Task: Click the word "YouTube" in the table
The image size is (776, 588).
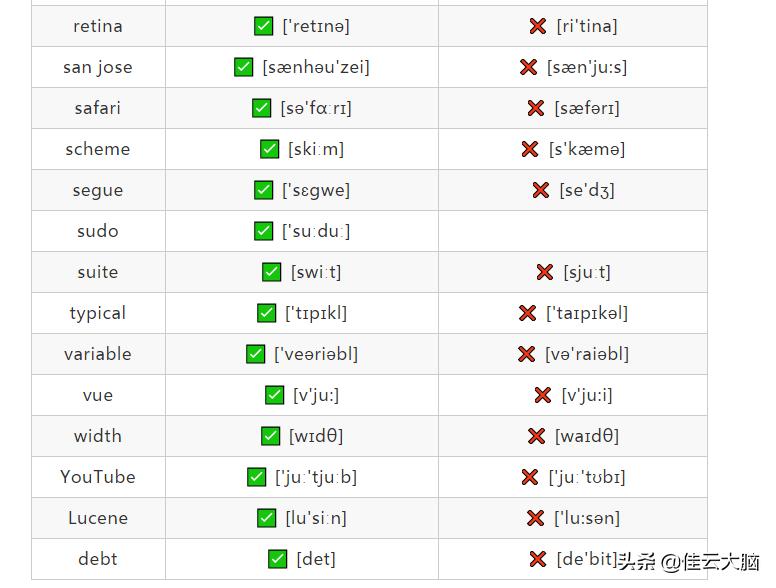Action: 98,477
